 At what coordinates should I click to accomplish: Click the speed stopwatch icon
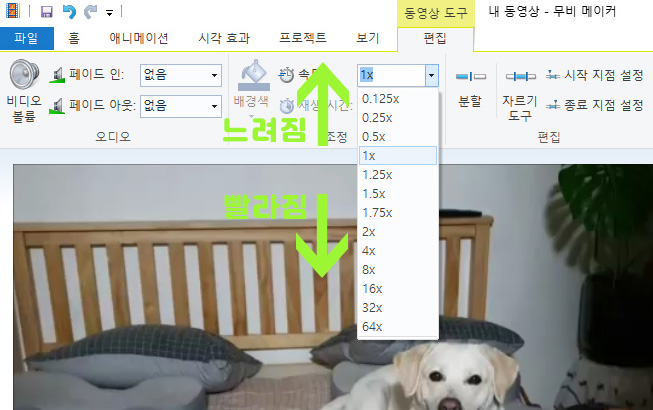click(x=286, y=75)
